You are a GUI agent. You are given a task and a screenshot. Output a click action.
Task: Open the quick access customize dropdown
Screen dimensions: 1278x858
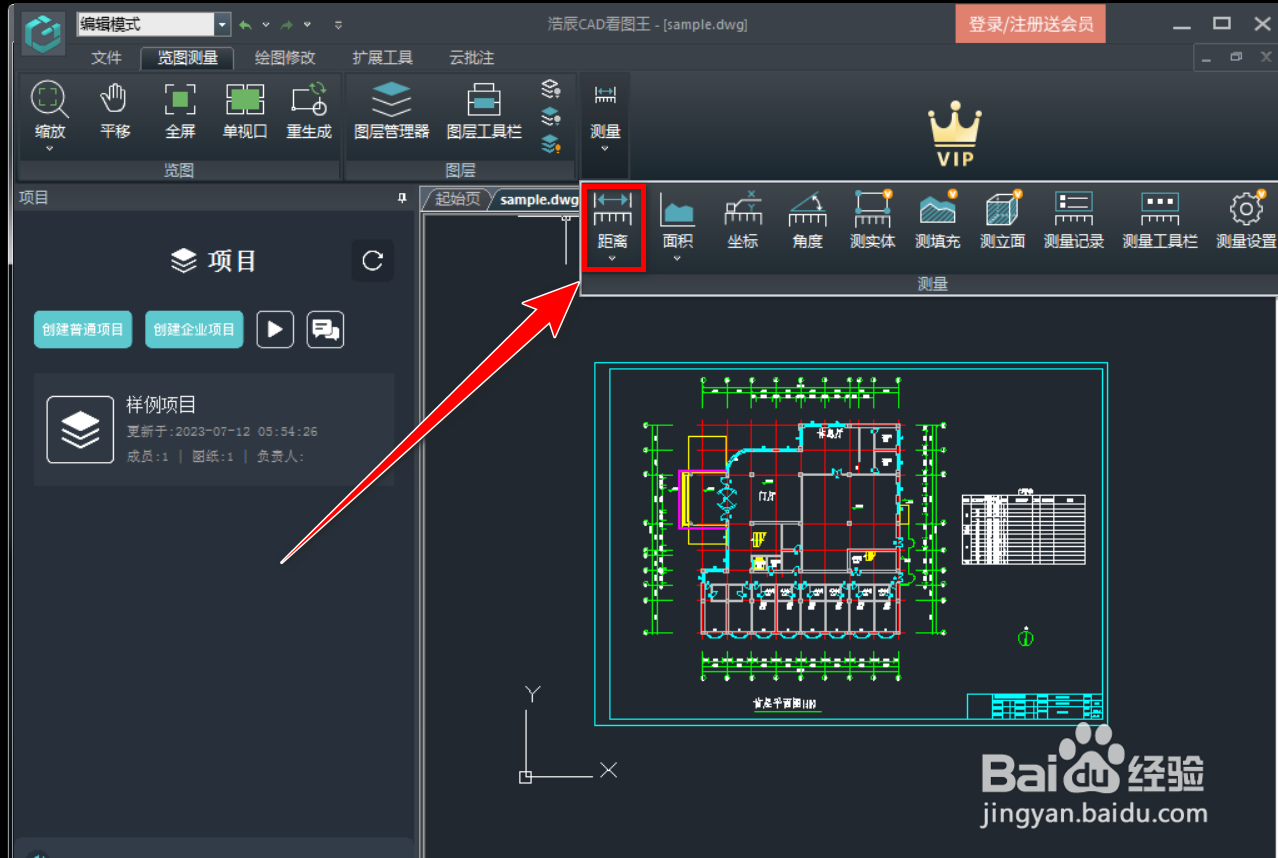[x=338, y=25]
